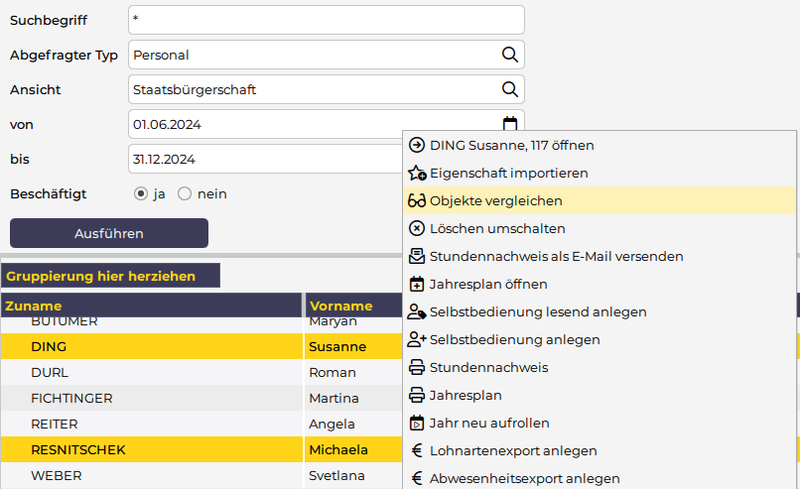This screenshot has width=800, height=489.
Task: Select the 'ja' radio button for Beschäftigt
Action: tap(141, 193)
